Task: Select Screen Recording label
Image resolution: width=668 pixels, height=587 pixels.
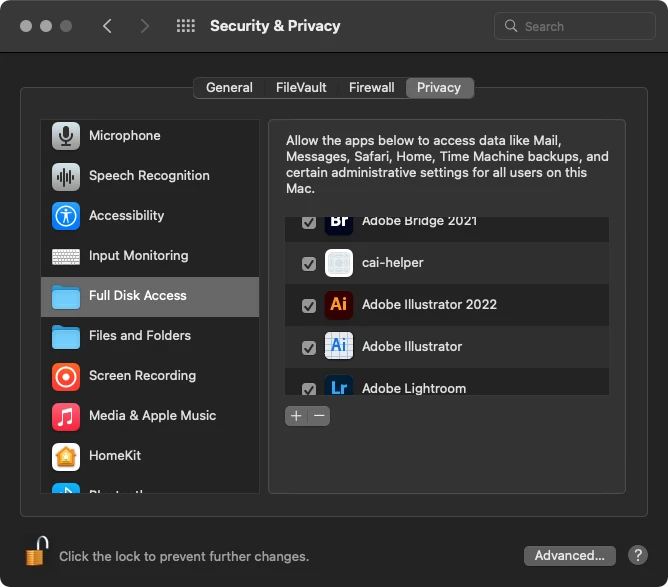Action: click(142, 376)
